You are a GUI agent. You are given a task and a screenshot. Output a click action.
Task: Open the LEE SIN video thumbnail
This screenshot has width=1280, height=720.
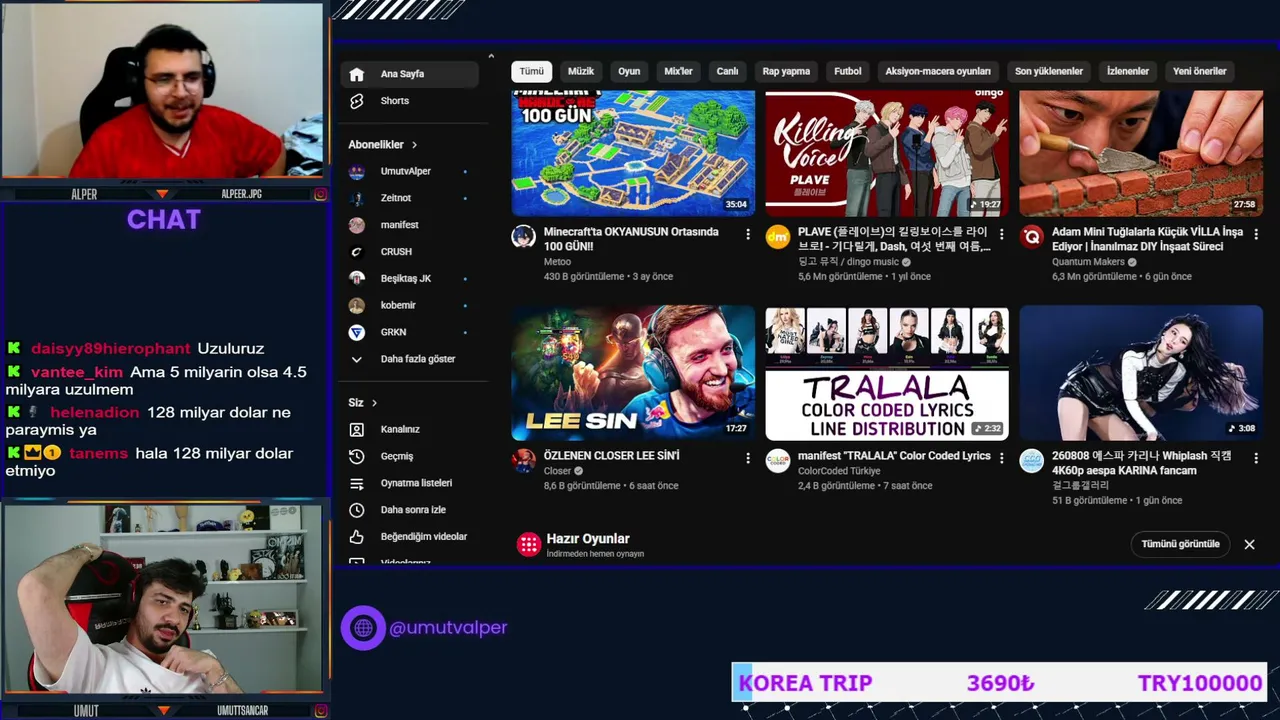[x=633, y=373]
